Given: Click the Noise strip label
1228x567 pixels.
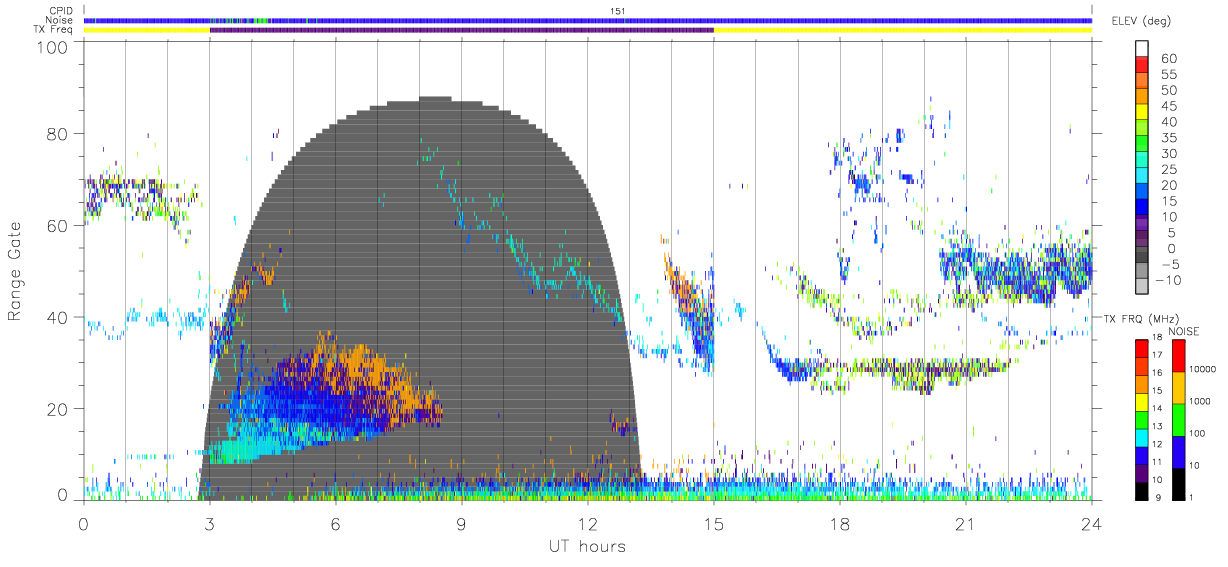Looking at the screenshot, I should [x=60, y=20].
